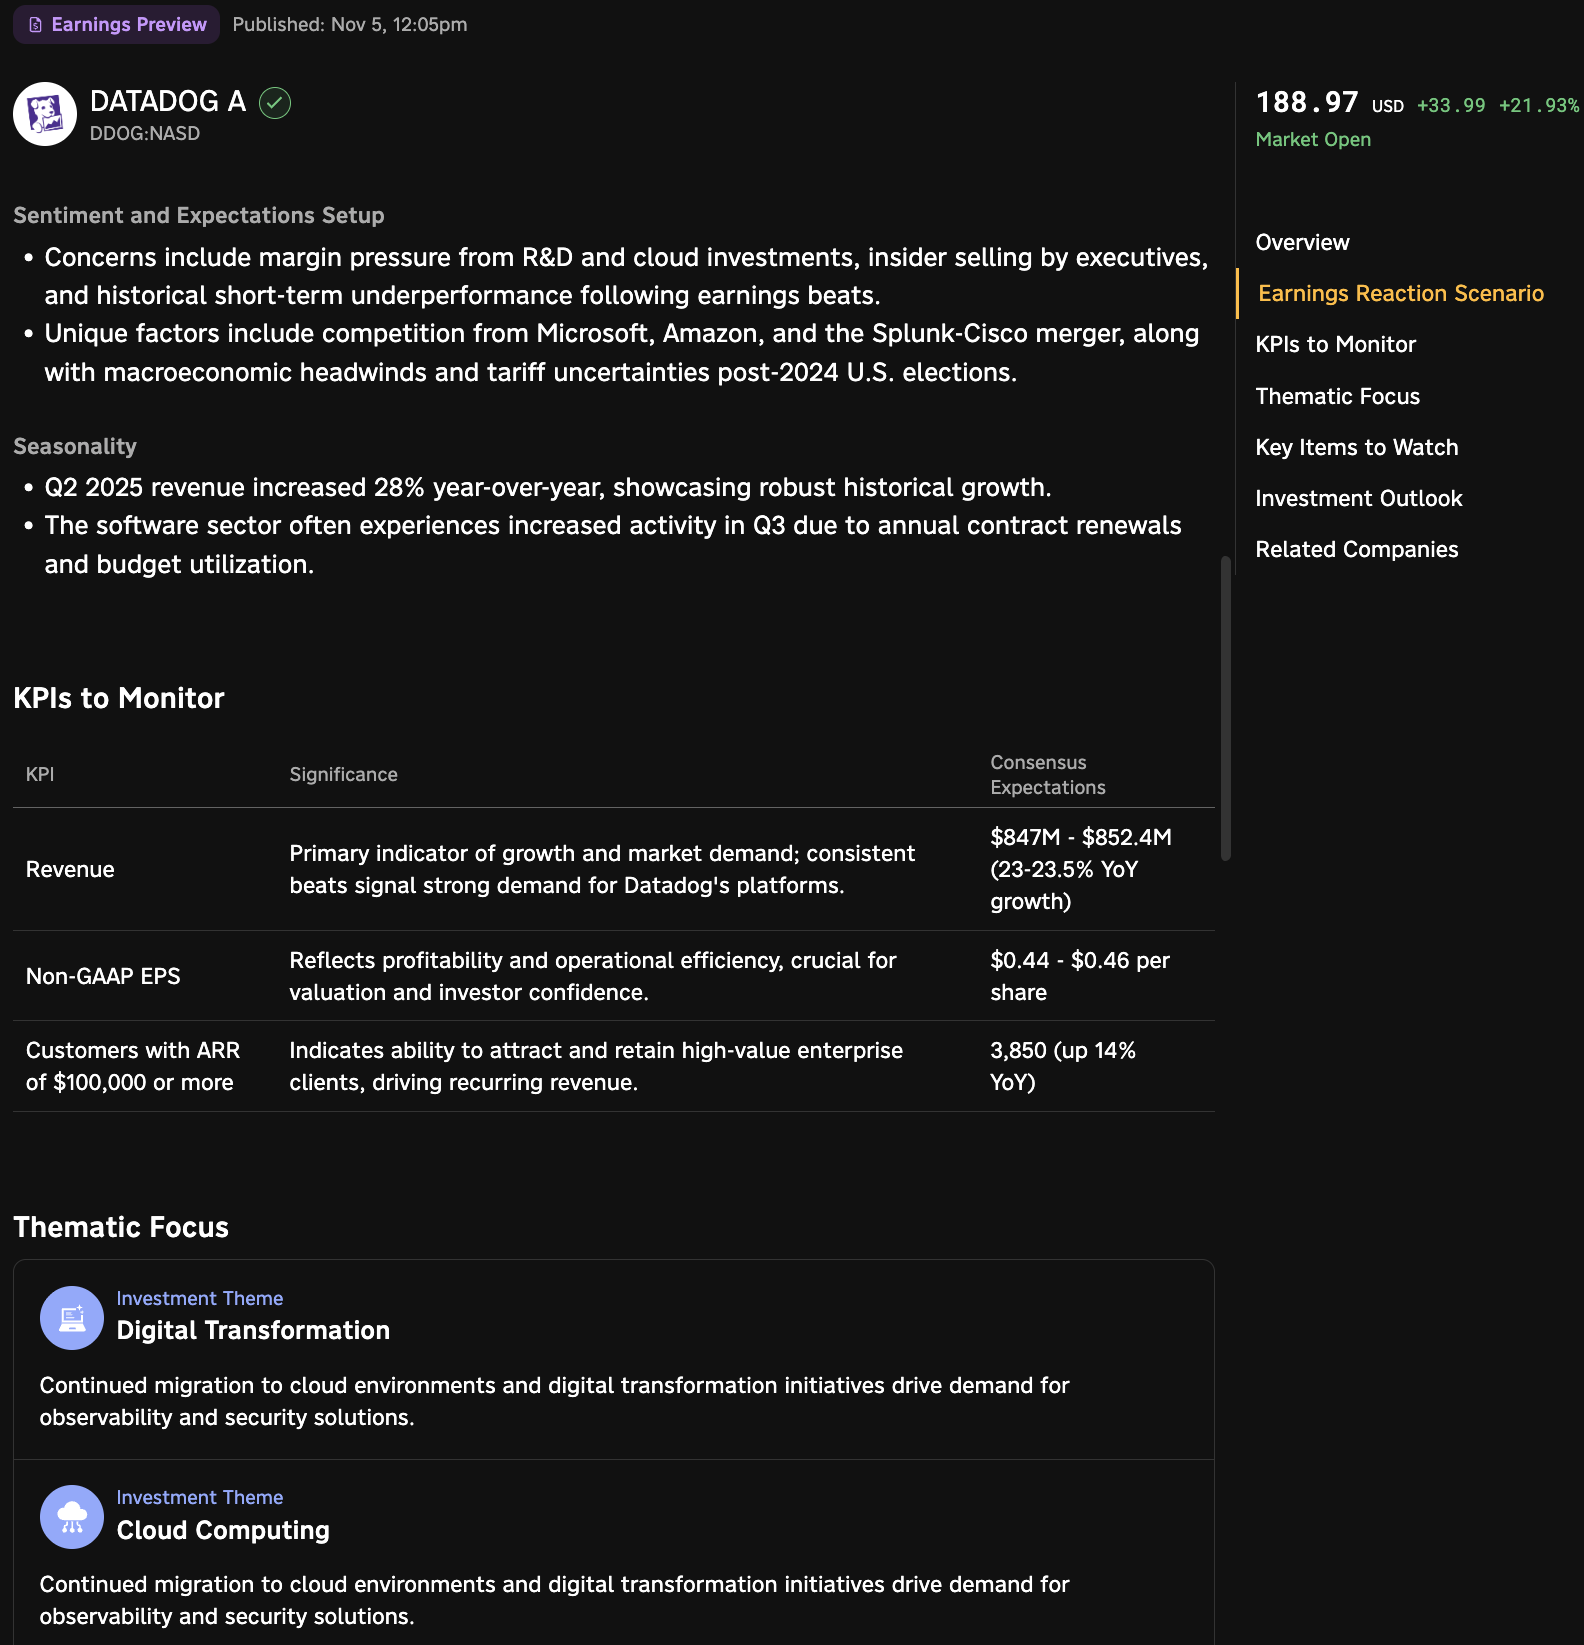The width and height of the screenshot is (1584, 1645).
Task: Click the KPI column header
Action: [40, 774]
